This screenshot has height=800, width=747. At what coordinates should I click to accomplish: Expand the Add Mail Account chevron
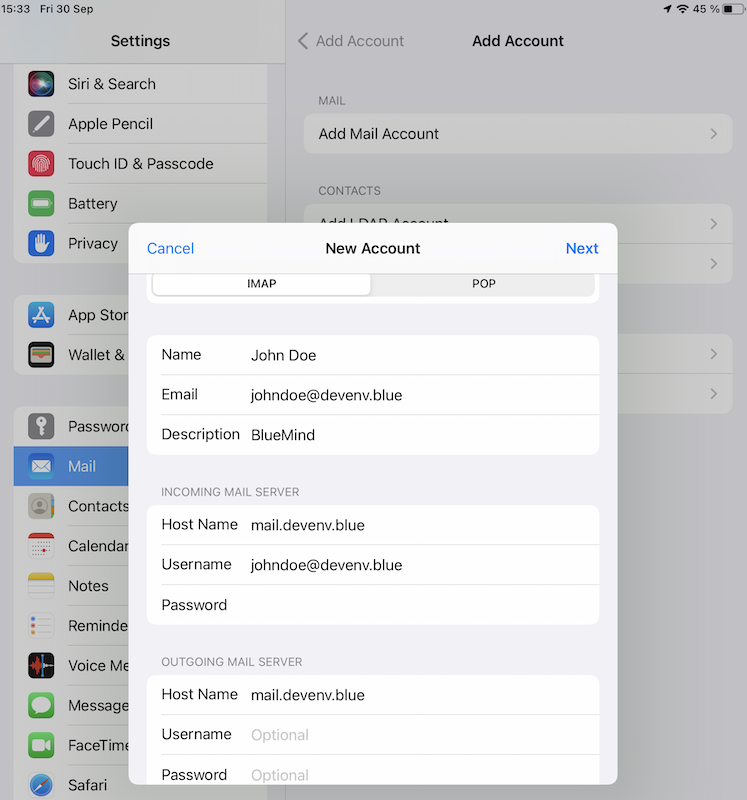click(x=713, y=134)
